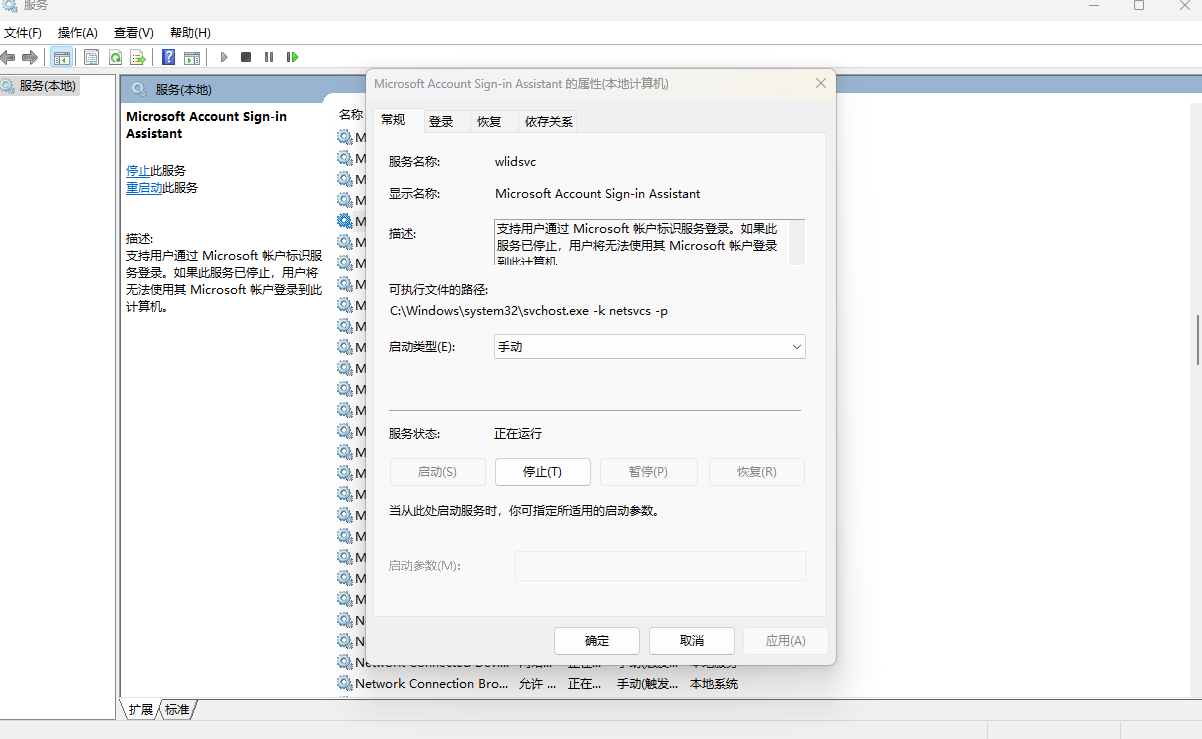
Task: Click the gear icon of the Network Connection Bro... row
Action: [x=345, y=684]
